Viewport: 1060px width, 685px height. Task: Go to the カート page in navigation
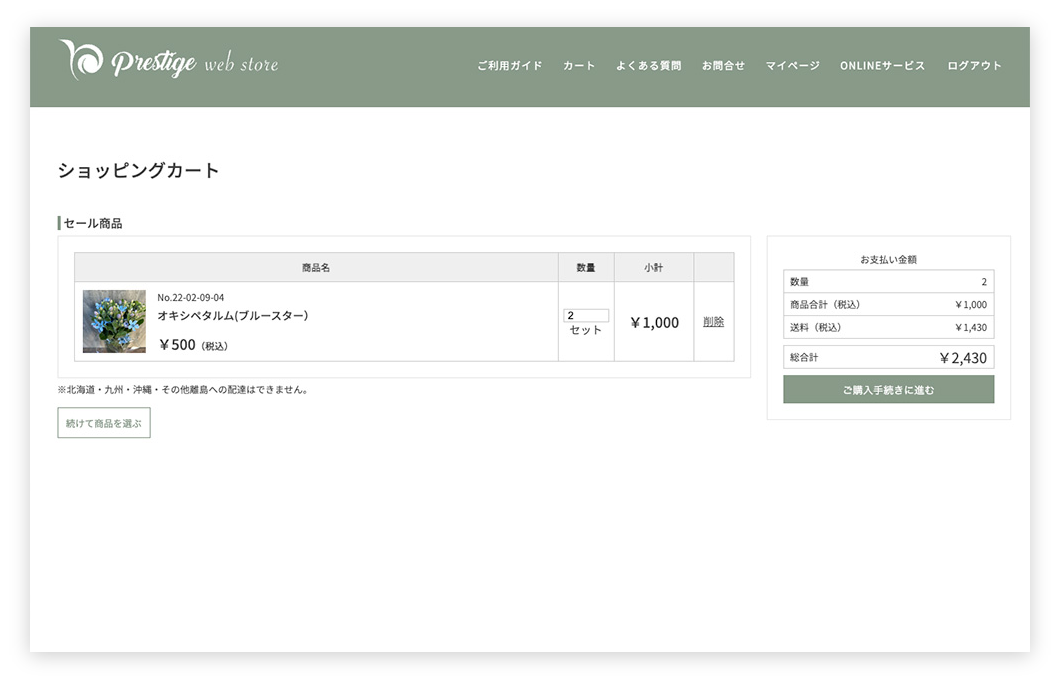coord(579,66)
